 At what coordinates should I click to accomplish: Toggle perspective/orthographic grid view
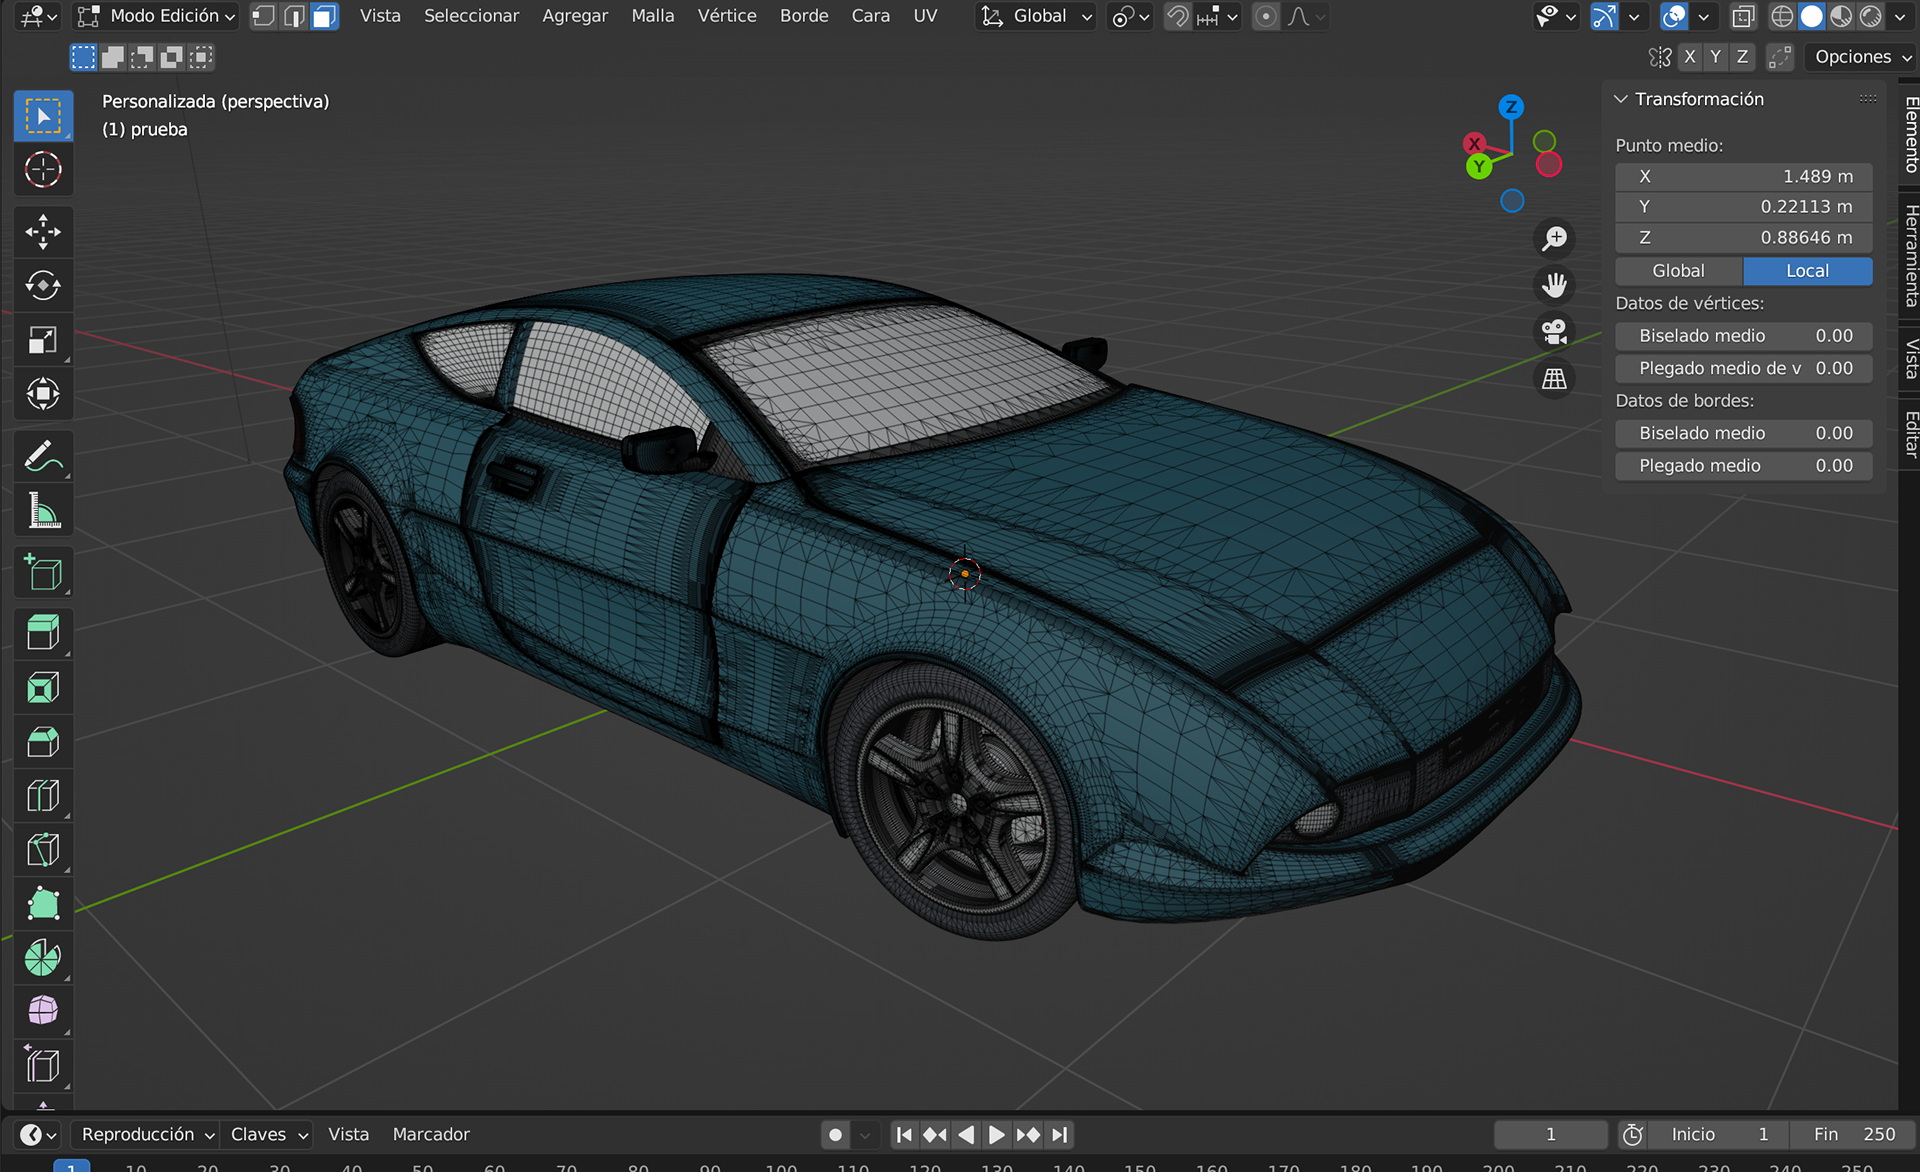tap(1554, 379)
